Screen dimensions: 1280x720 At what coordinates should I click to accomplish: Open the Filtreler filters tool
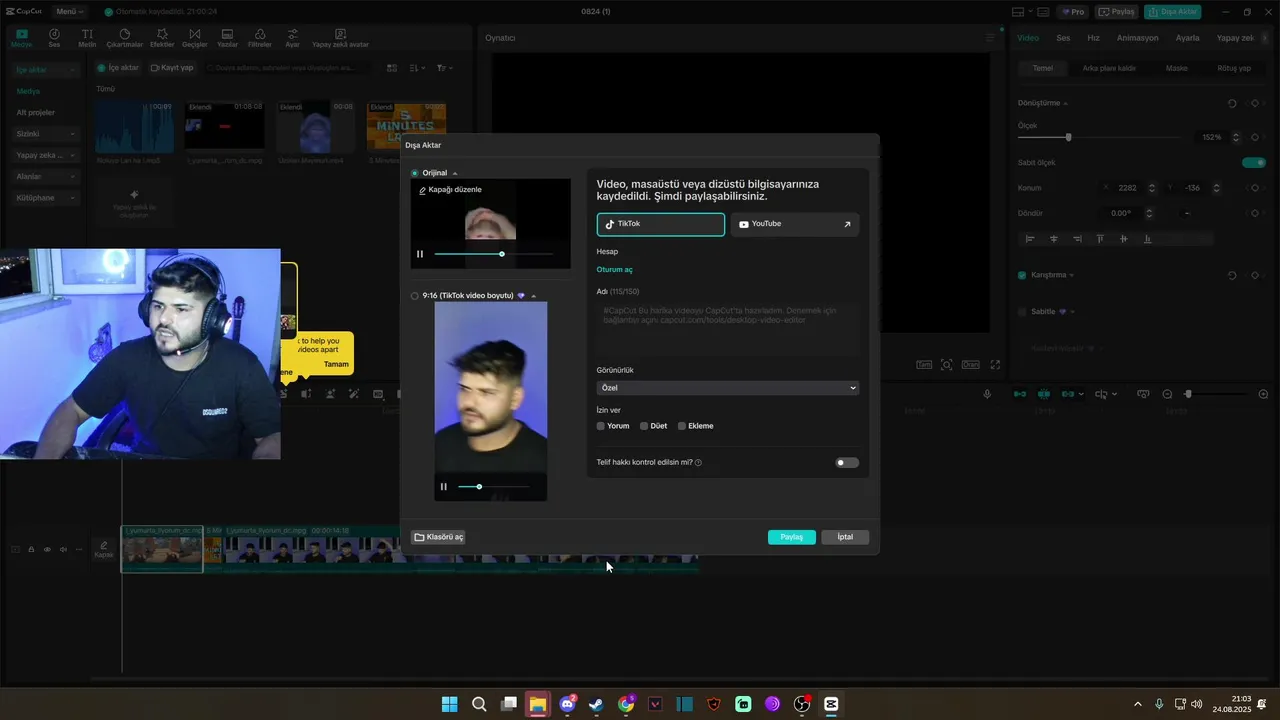click(259, 38)
